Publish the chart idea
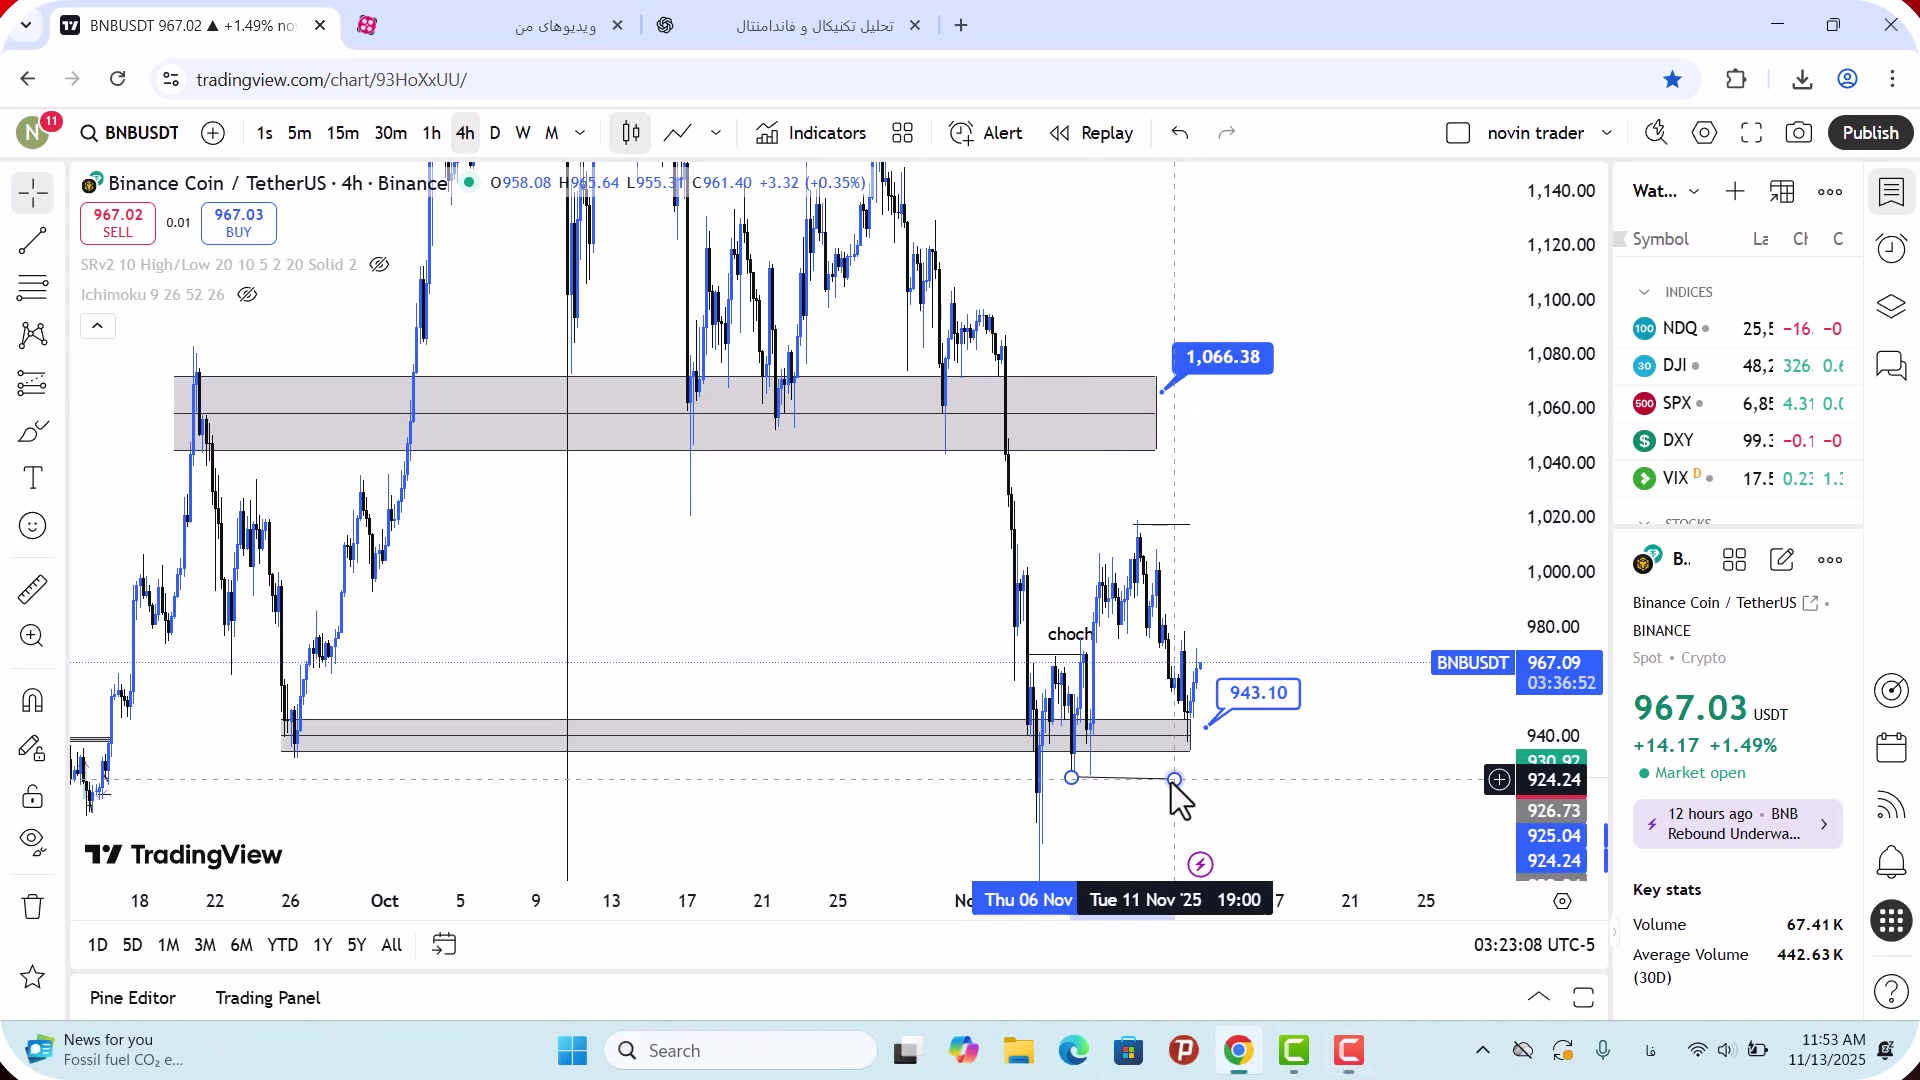The height and width of the screenshot is (1080, 1920). click(1870, 133)
